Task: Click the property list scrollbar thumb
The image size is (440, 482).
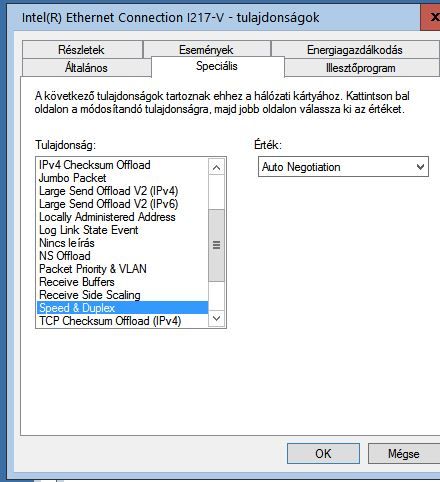Action: (x=216, y=245)
